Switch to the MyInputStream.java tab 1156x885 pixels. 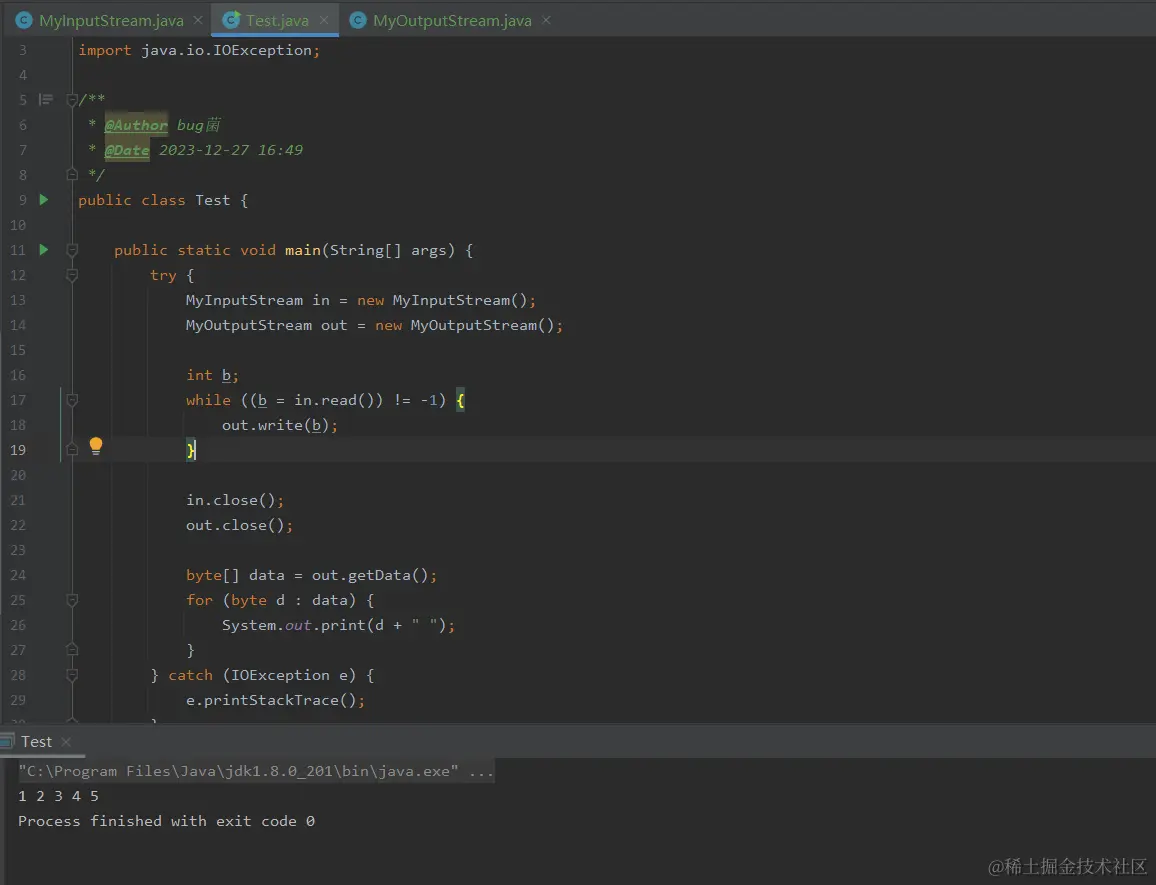click(111, 21)
